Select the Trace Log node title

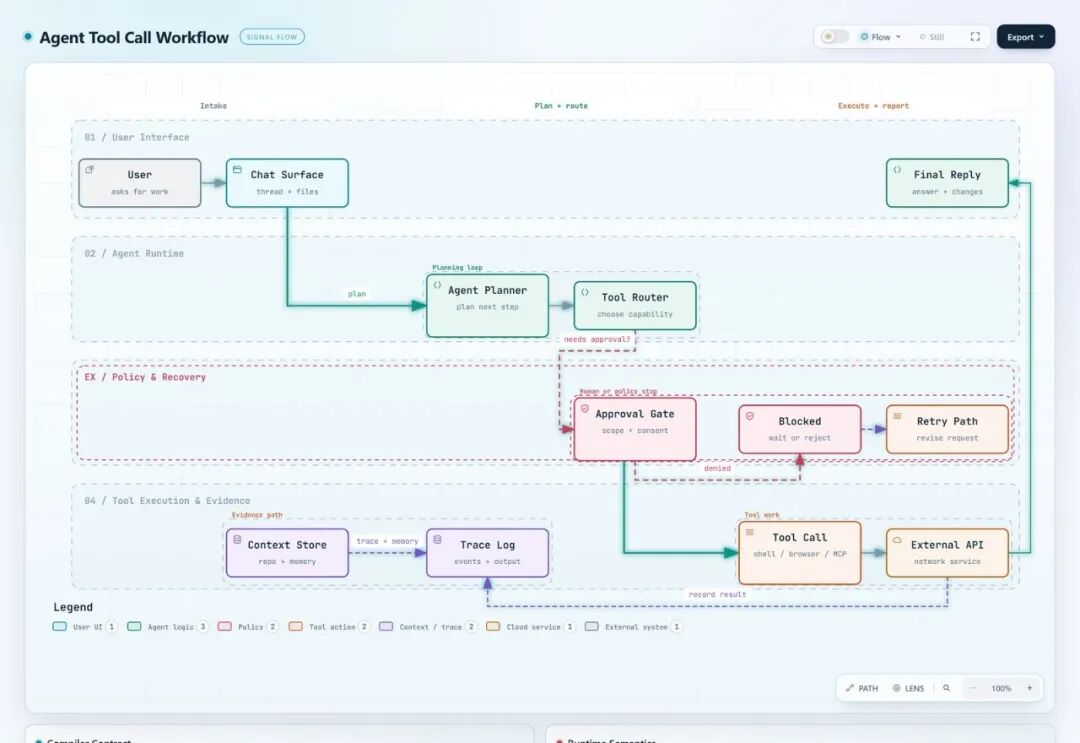coord(487,545)
